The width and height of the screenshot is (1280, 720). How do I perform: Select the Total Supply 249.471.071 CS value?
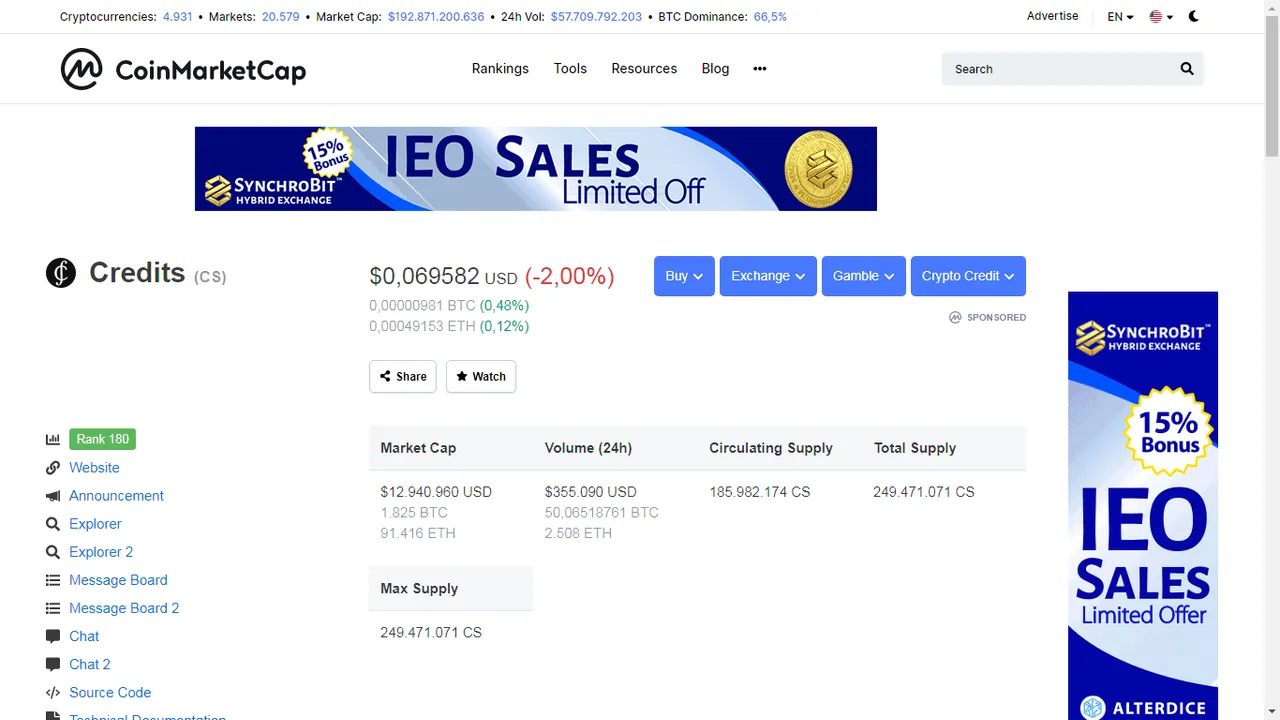pyautogui.click(x=924, y=492)
